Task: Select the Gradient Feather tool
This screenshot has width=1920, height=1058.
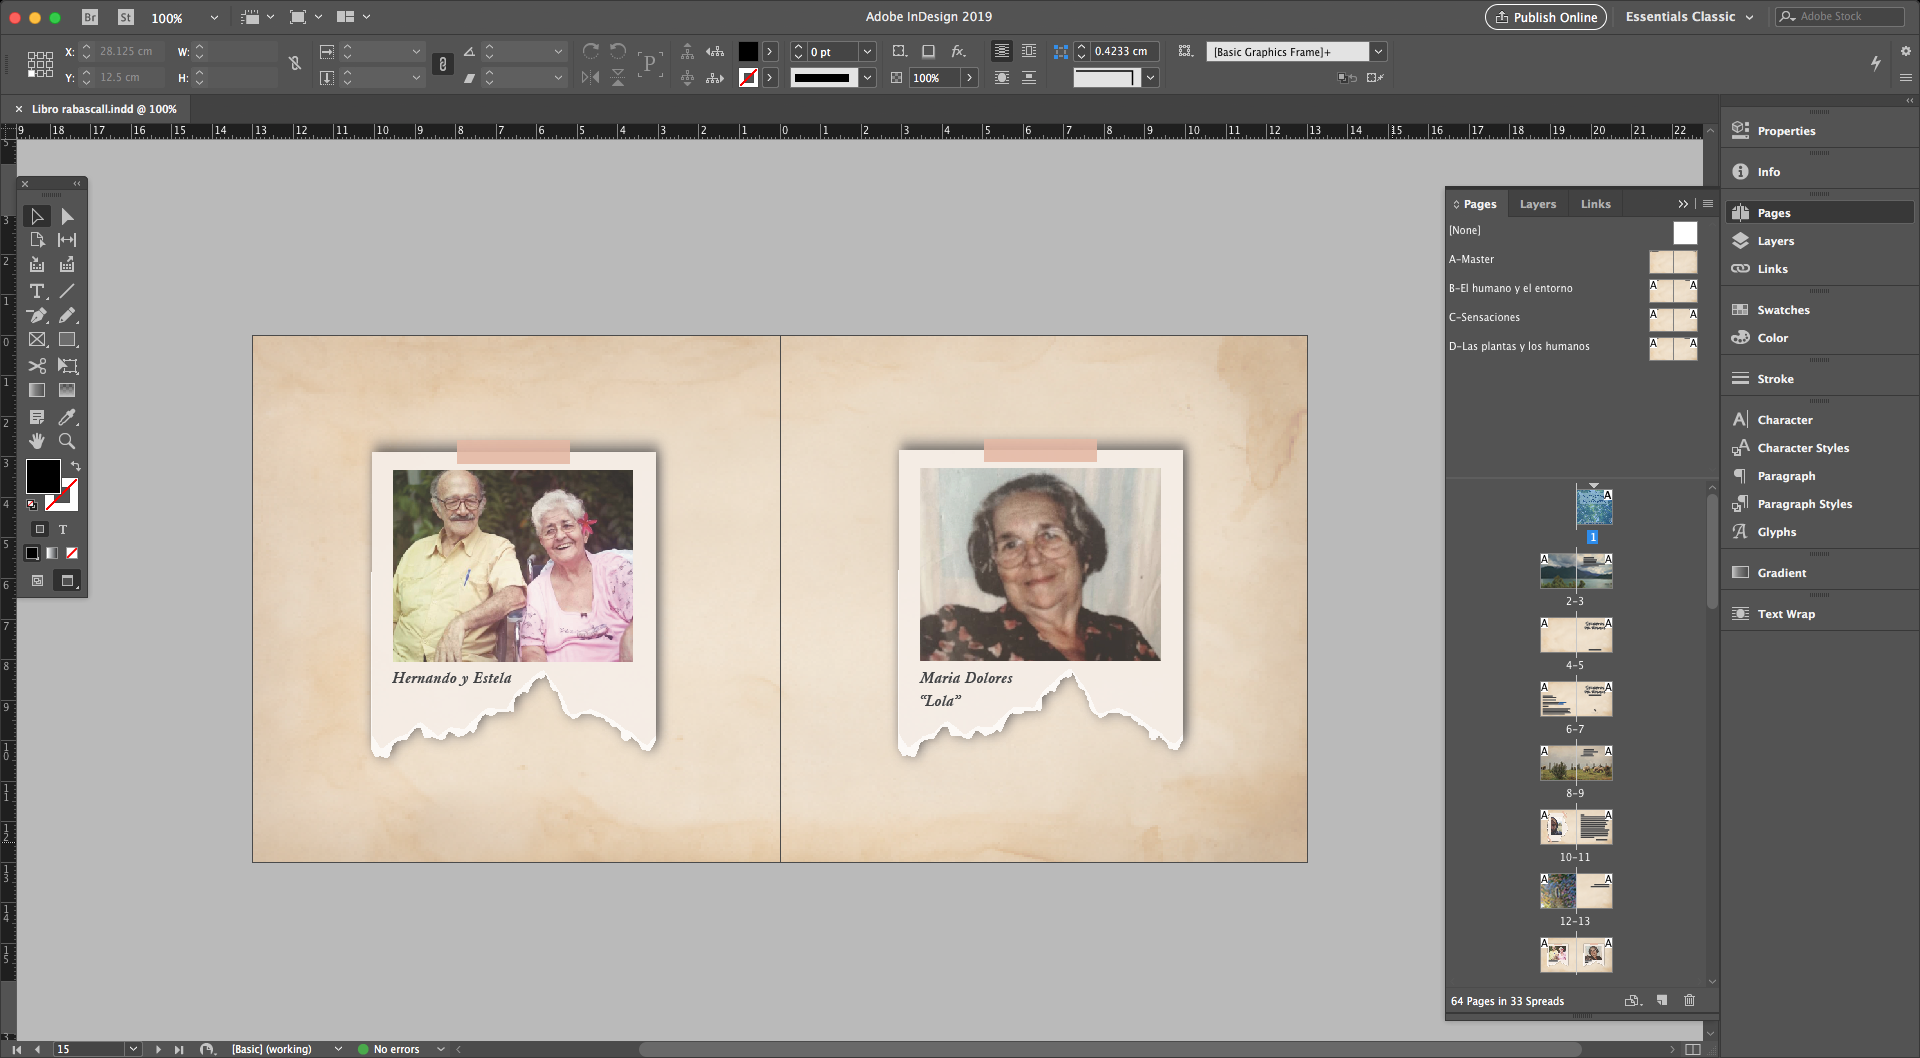Action: 67,390
